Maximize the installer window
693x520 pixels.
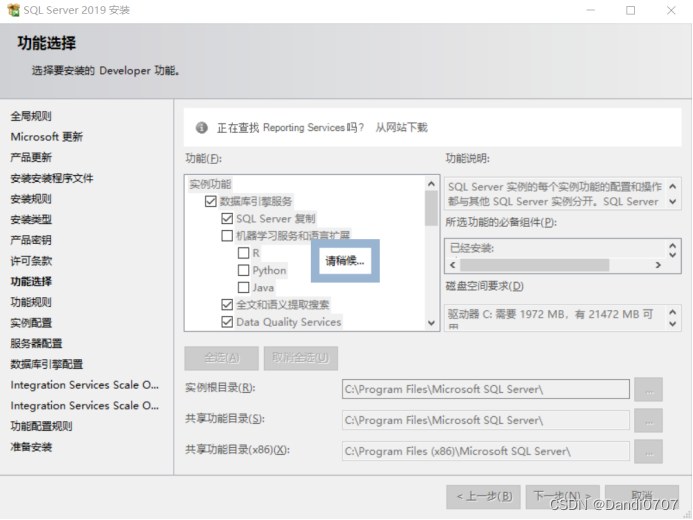(x=631, y=10)
